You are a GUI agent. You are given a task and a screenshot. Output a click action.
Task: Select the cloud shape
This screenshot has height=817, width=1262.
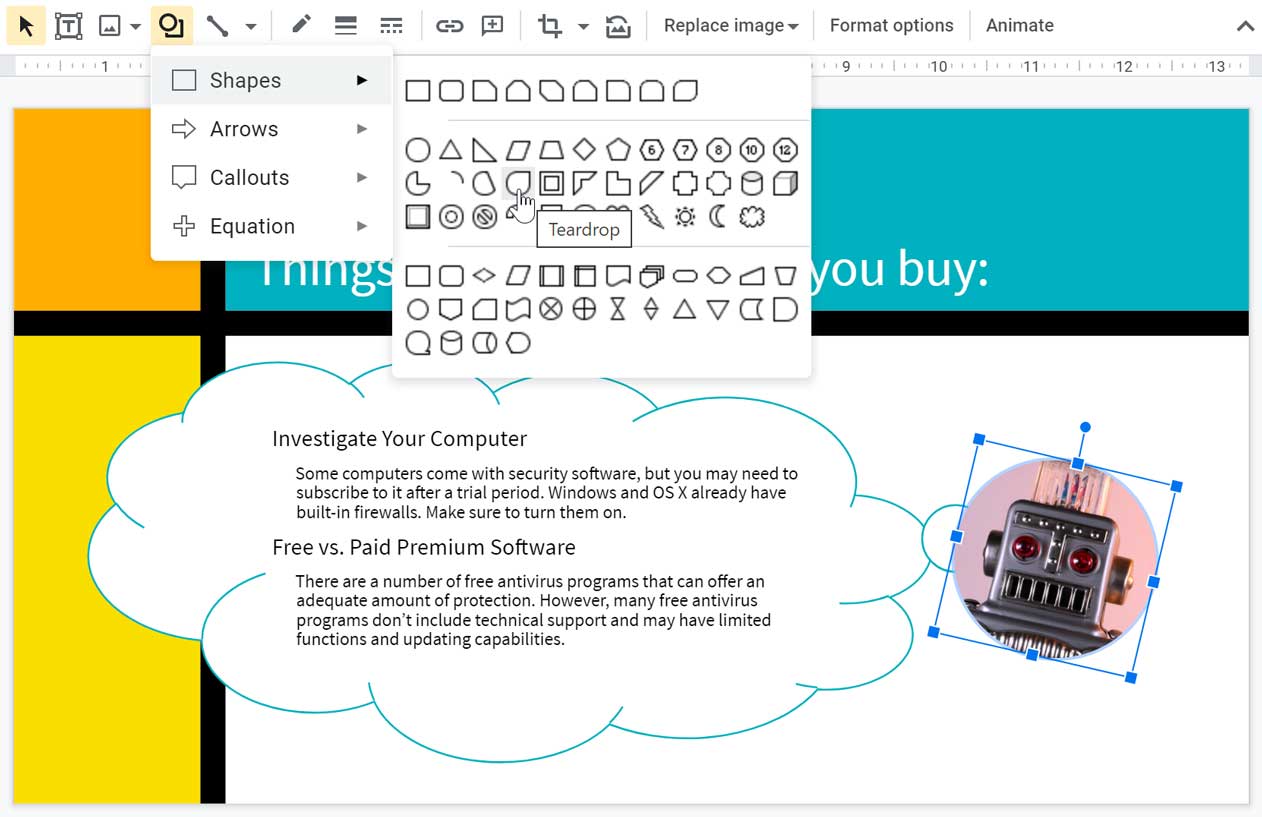click(x=752, y=216)
